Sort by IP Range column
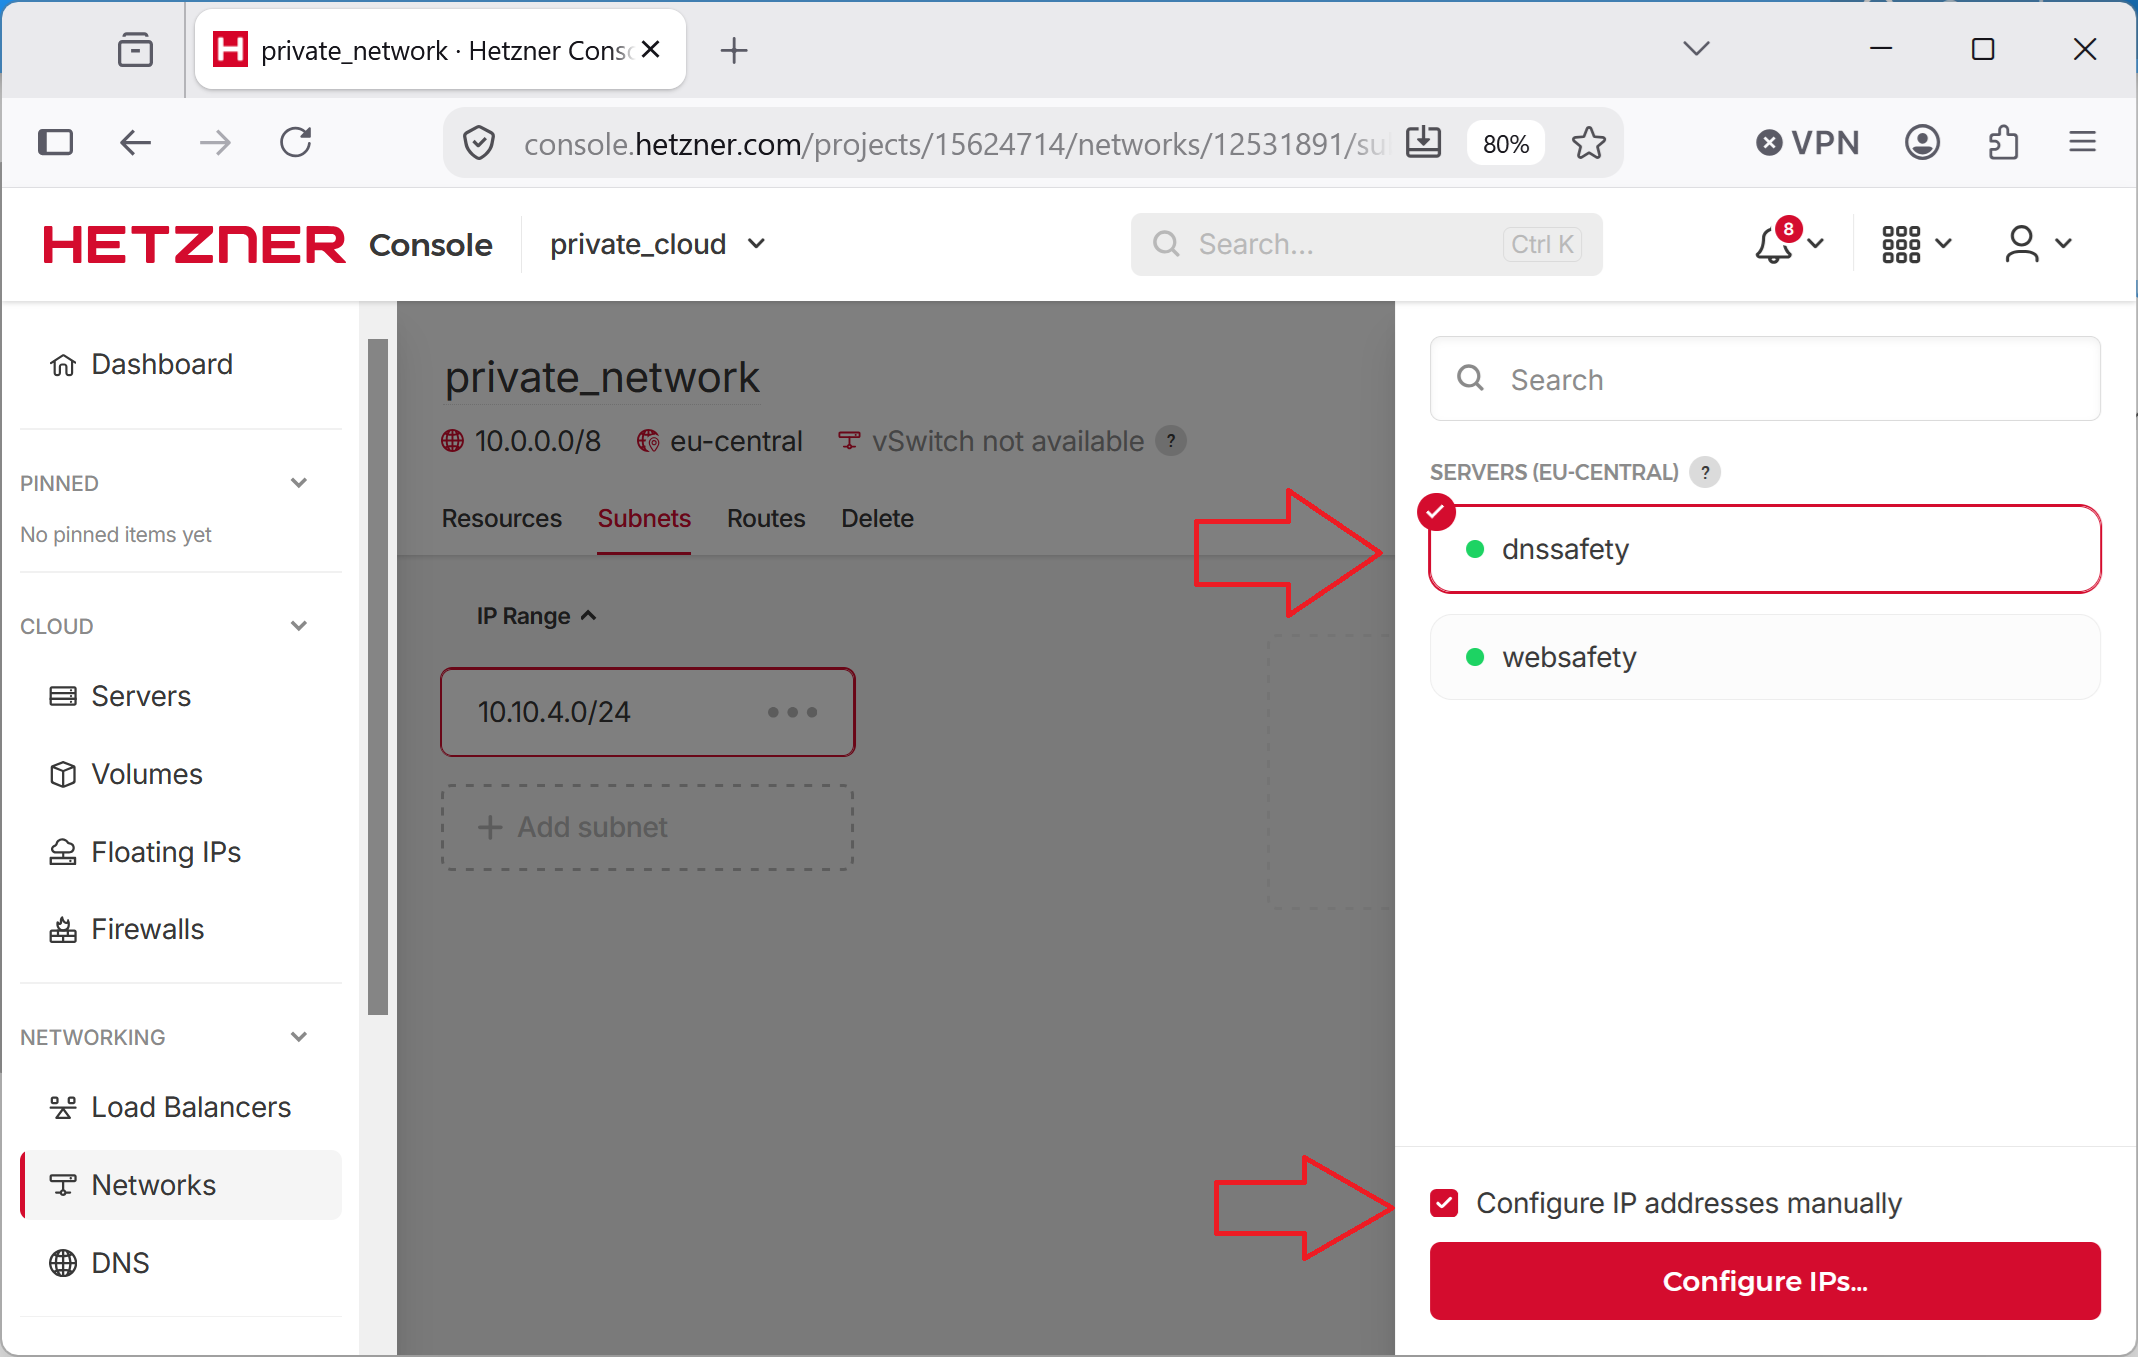The height and width of the screenshot is (1357, 2138). click(x=536, y=616)
